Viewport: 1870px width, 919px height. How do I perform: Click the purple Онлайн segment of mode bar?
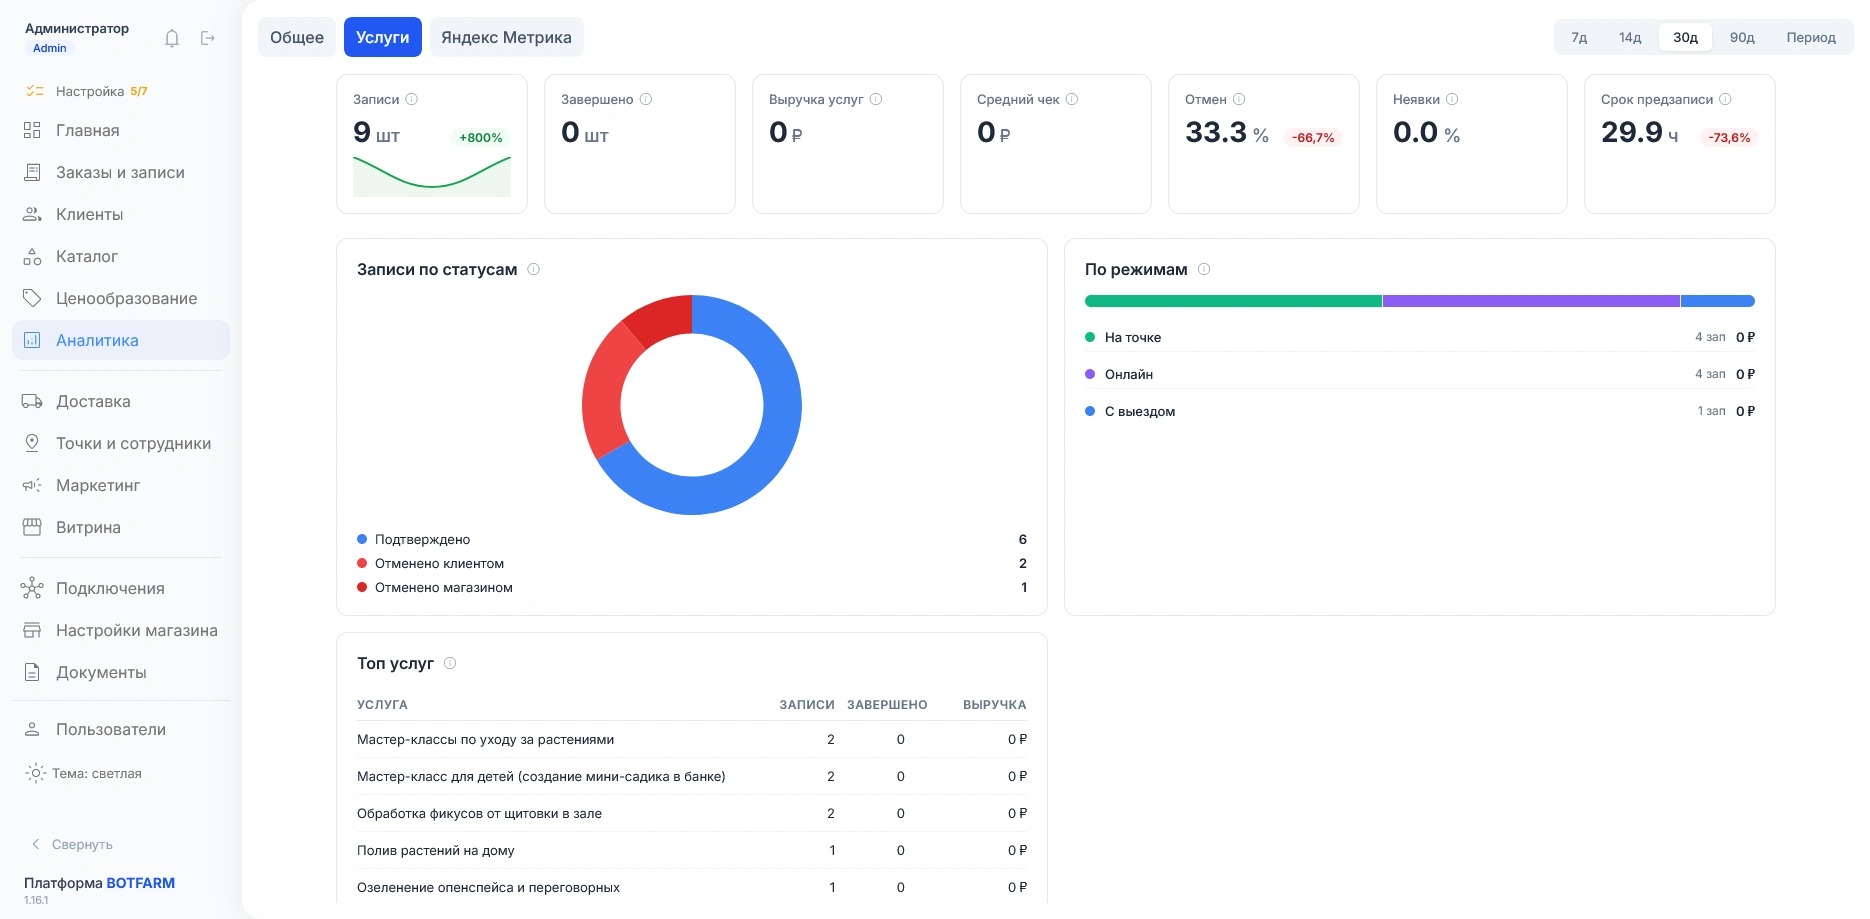(x=1531, y=301)
